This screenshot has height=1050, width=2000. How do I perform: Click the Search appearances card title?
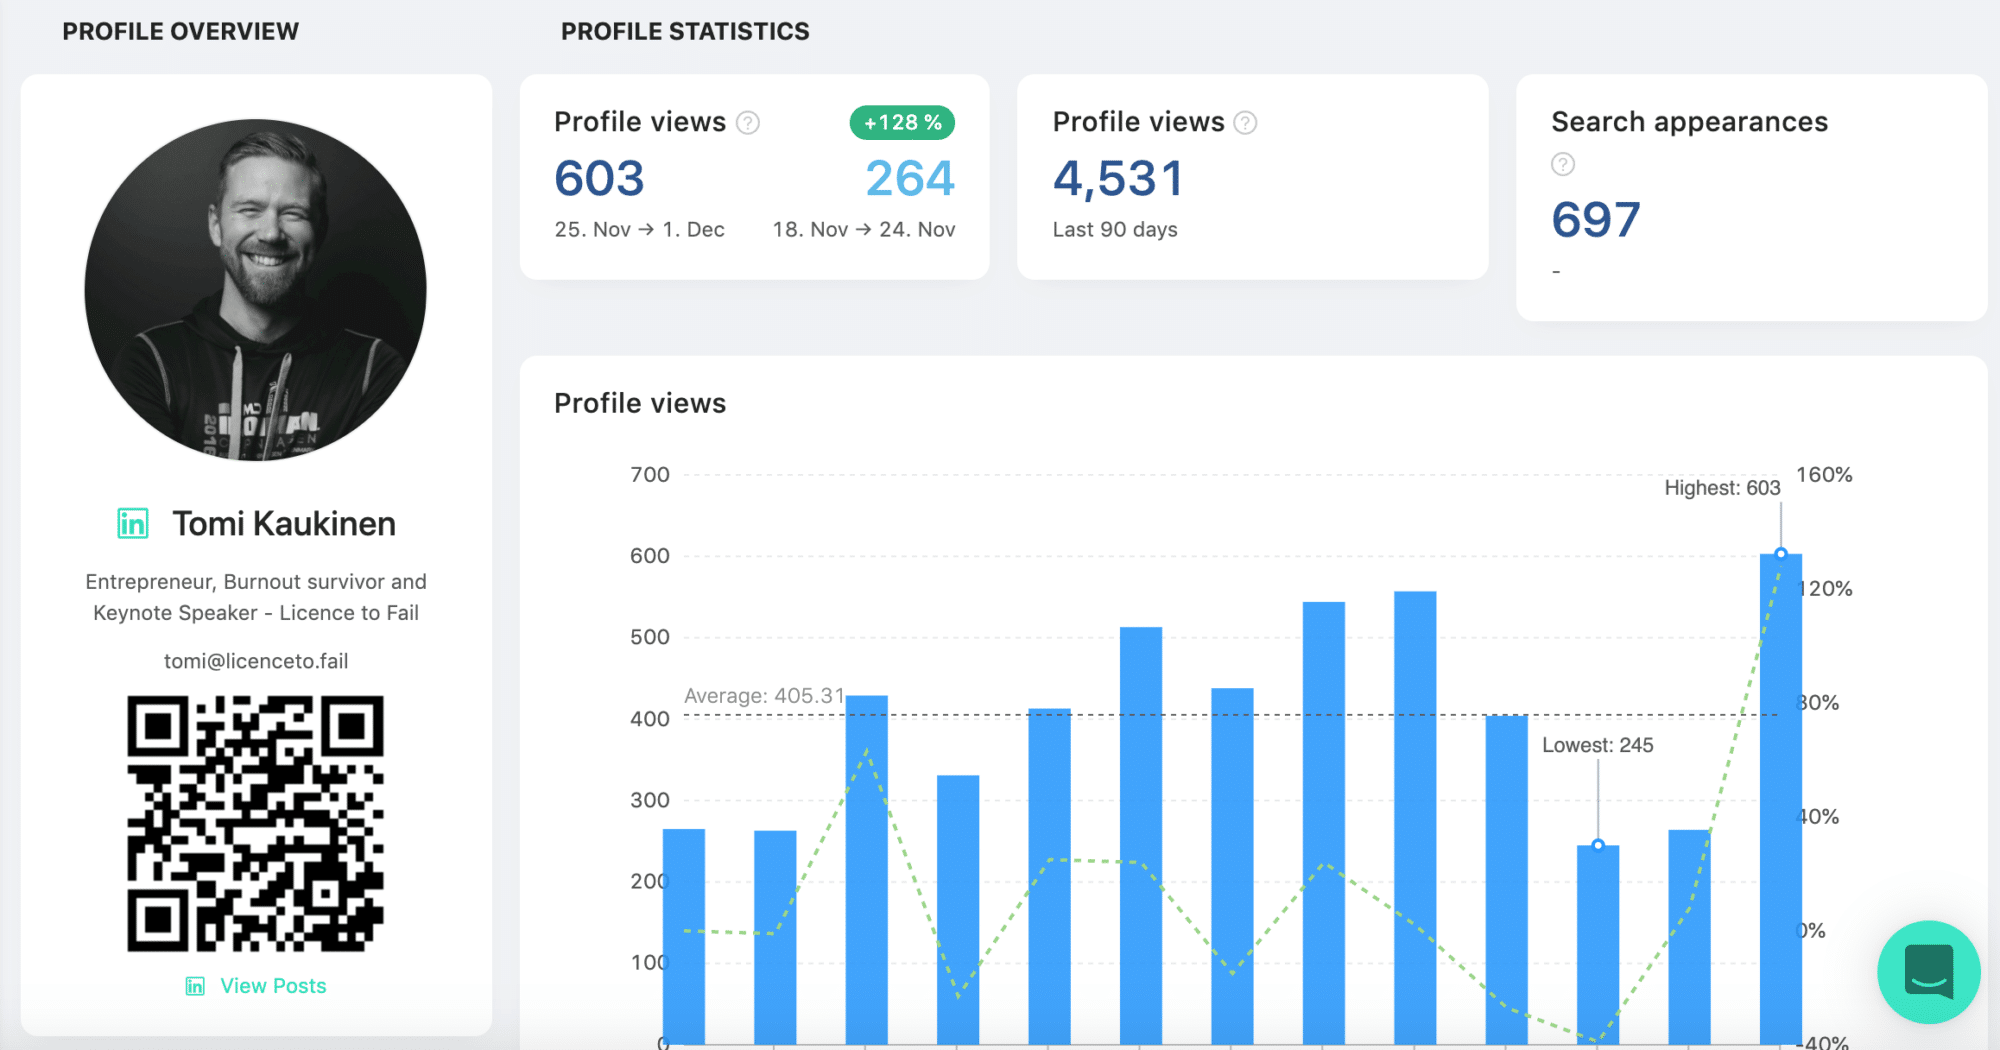tap(1689, 122)
